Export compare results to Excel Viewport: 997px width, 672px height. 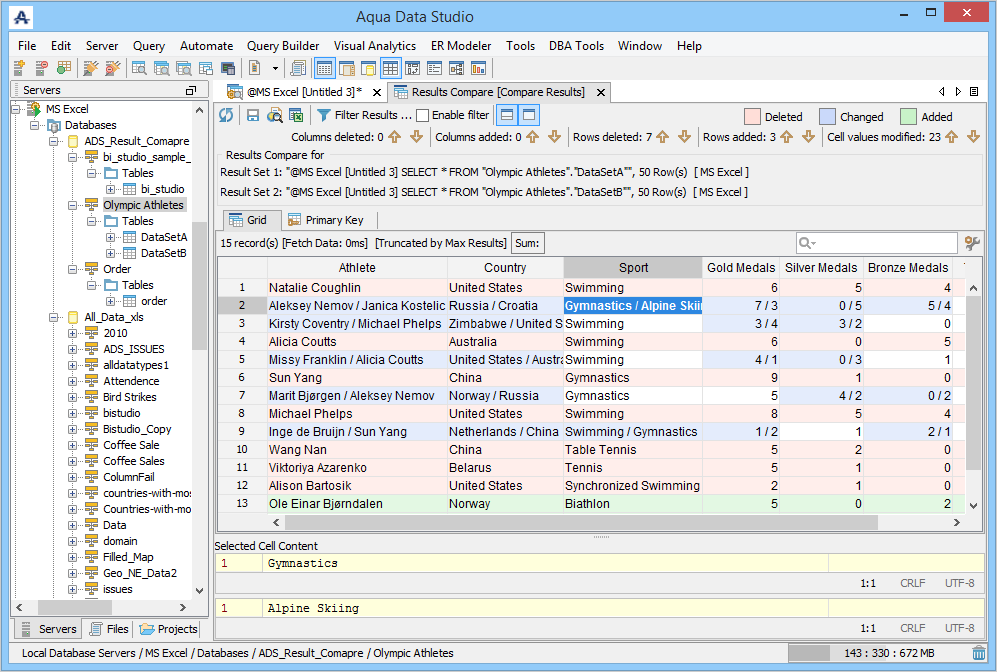295,115
